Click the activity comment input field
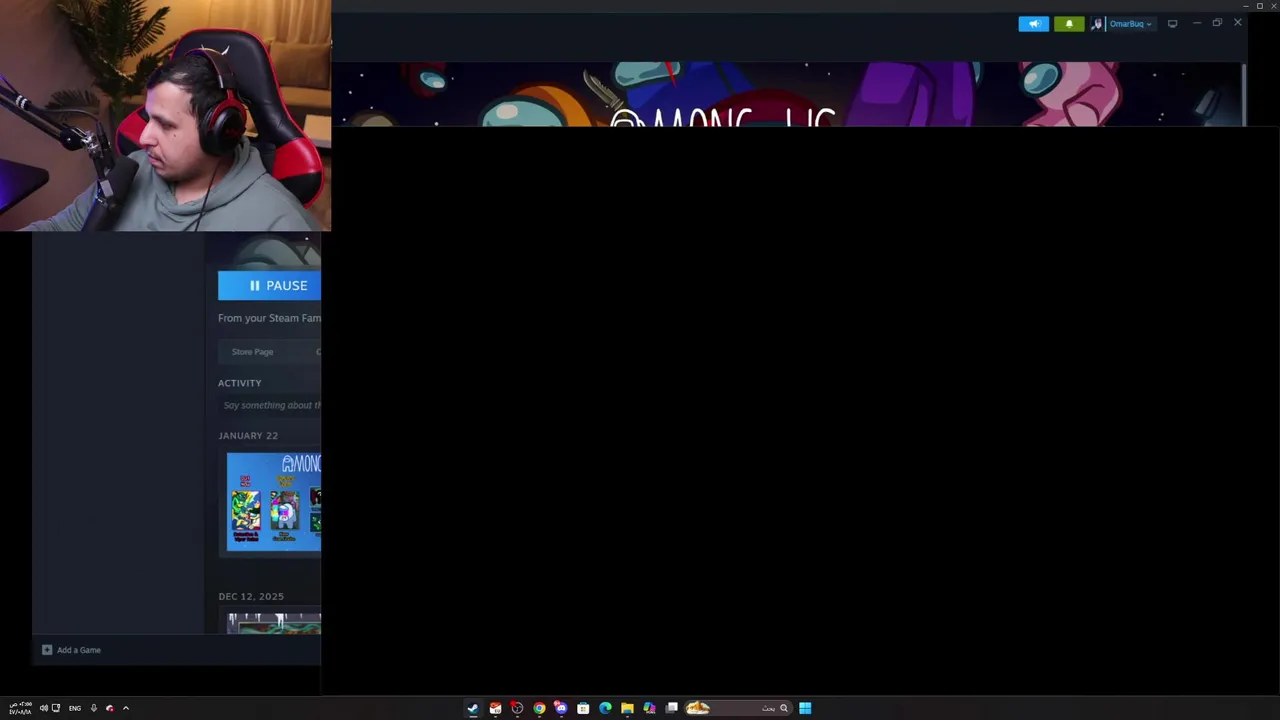Image resolution: width=1280 pixels, height=720 pixels. (x=271, y=405)
